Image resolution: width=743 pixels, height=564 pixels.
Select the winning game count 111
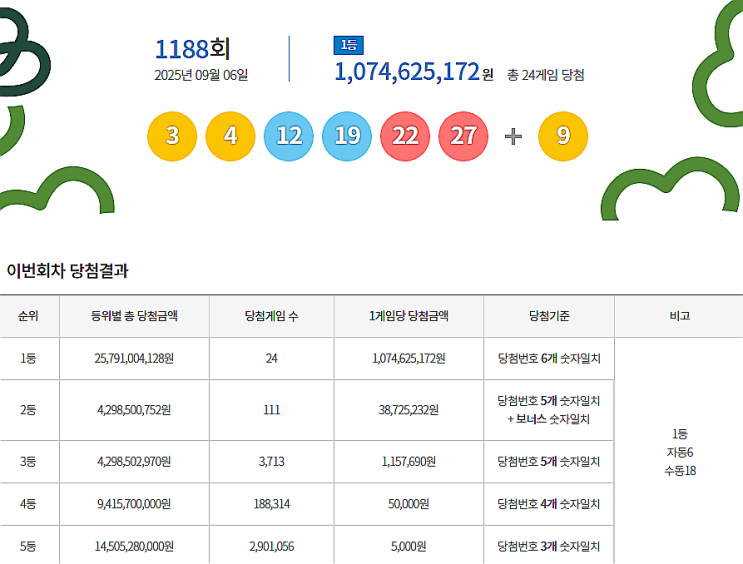click(272, 409)
